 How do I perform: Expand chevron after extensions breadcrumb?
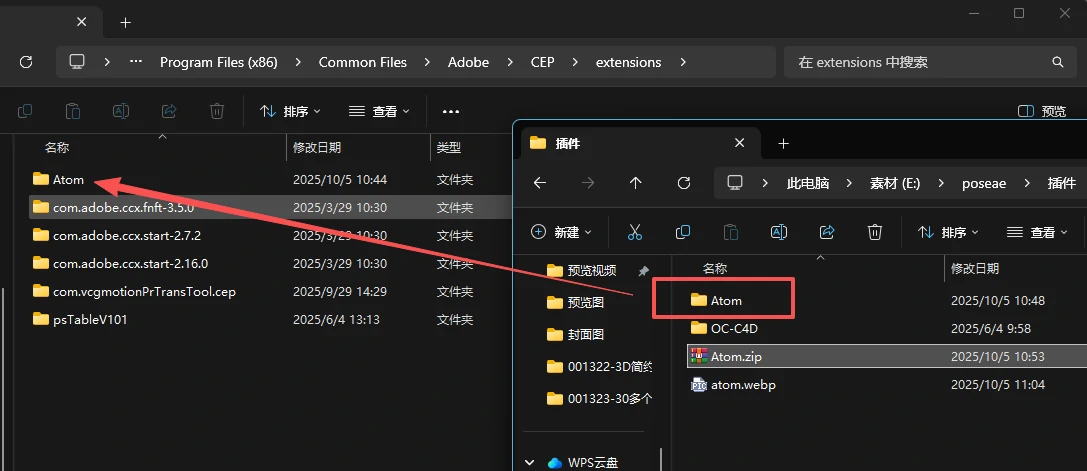683,62
